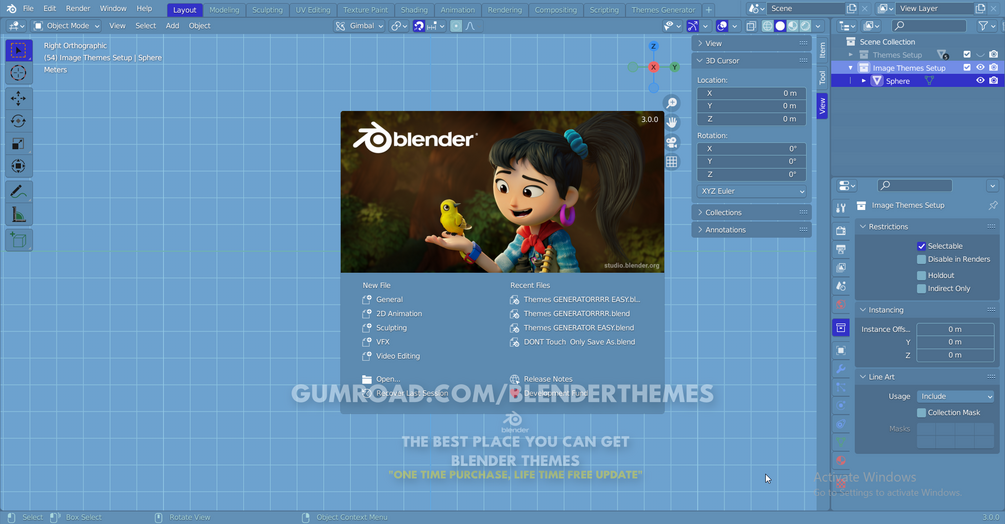The image size is (1005, 524).
Task: Click the viewport zoom magnifier icon
Action: pyautogui.click(x=672, y=103)
